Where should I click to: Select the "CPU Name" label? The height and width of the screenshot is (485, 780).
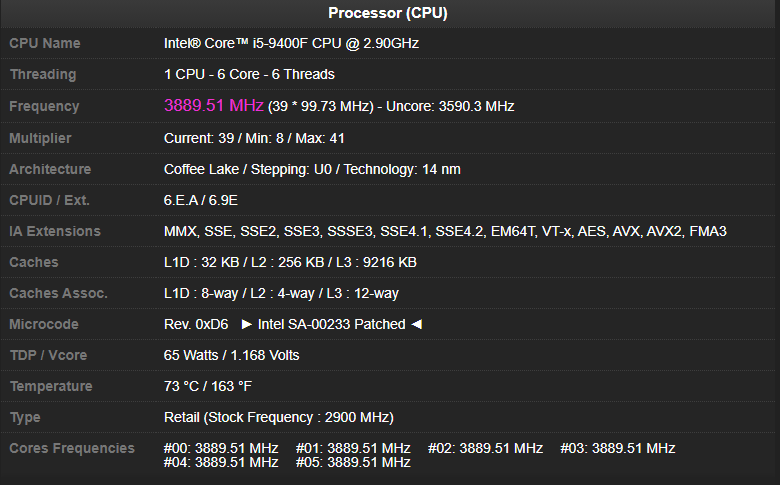[x=45, y=43]
